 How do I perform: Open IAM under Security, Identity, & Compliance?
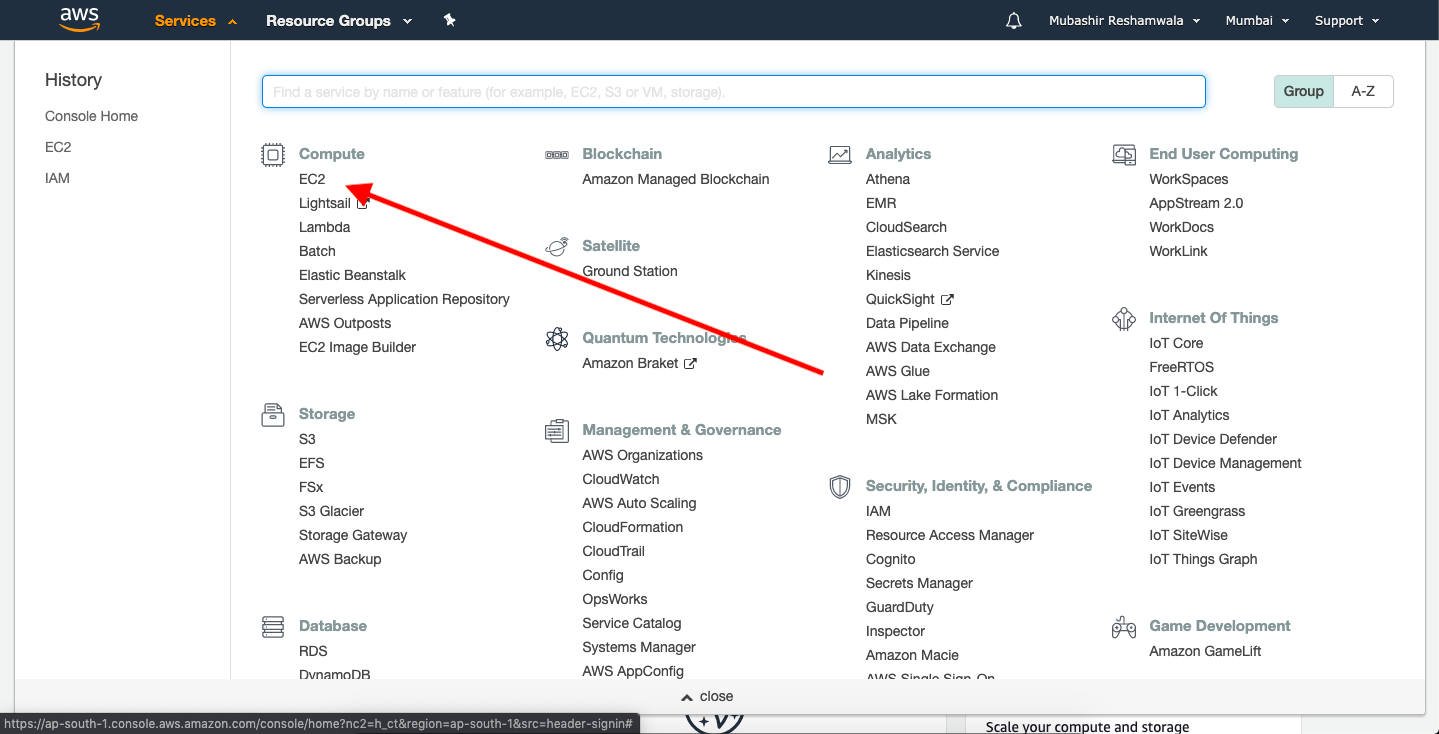(878, 511)
